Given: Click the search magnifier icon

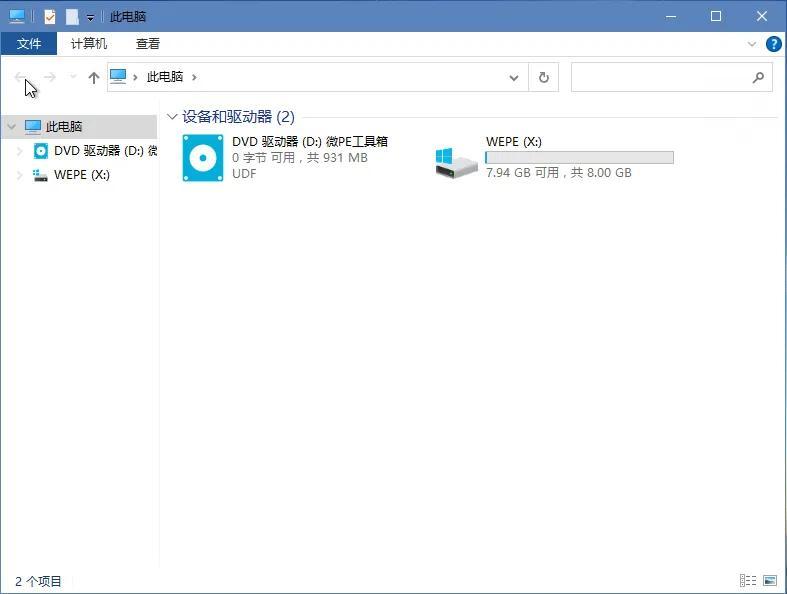Looking at the screenshot, I should 758,77.
